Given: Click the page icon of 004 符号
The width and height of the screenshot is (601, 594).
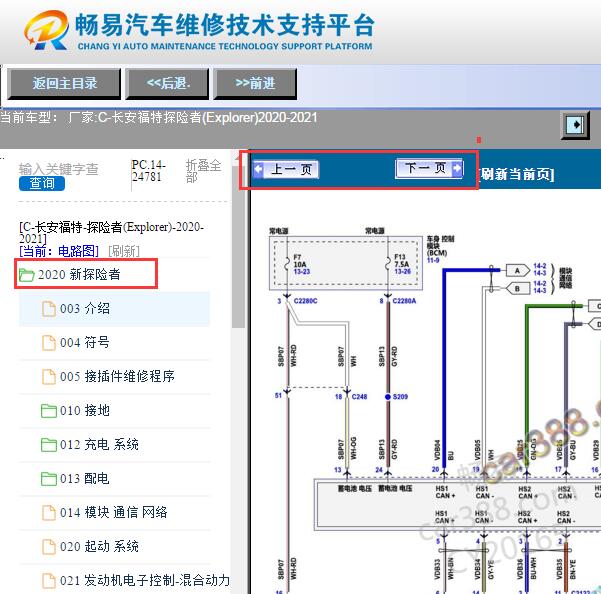Looking at the screenshot, I should [x=49, y=343].
